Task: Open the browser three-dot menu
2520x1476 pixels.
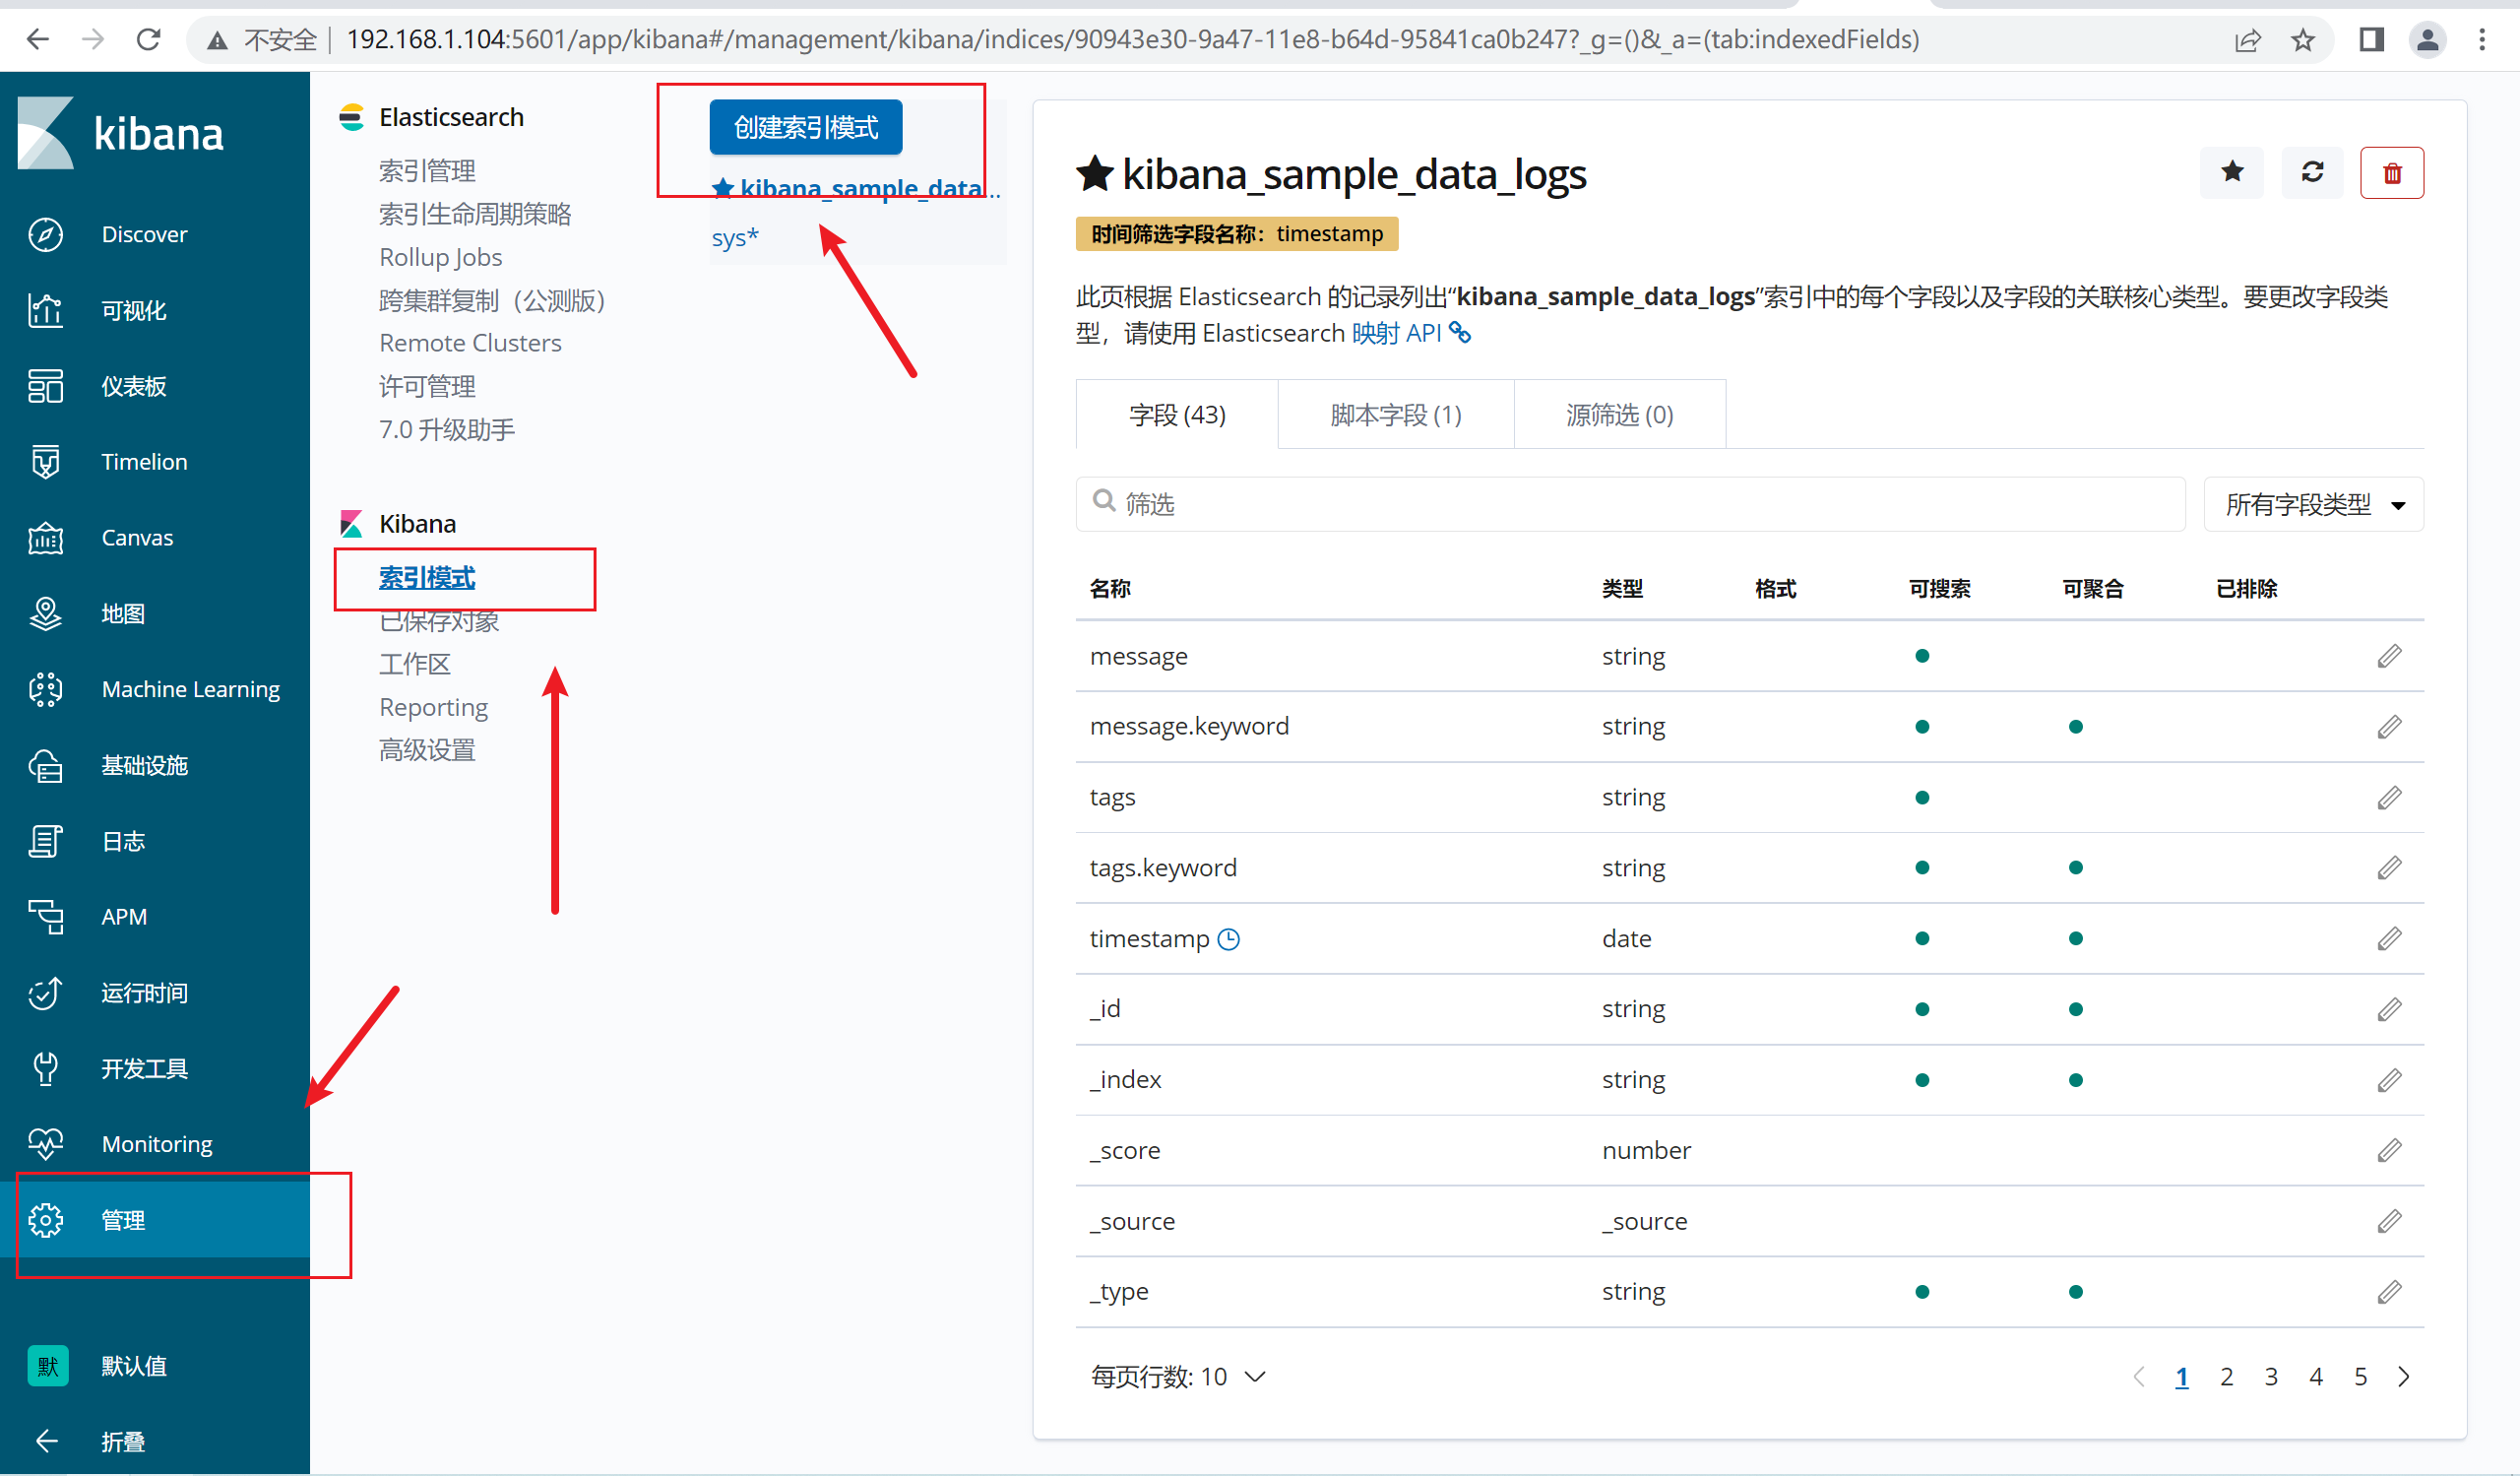Action: [x=2483, y=40]
